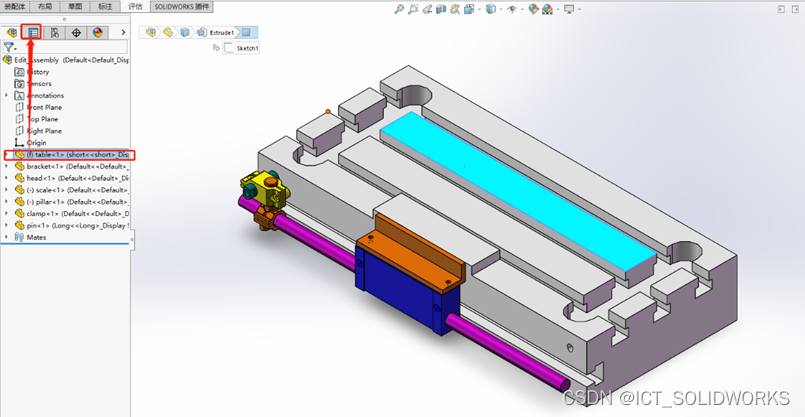805x417 pixels.
Task: Select Front Plane in tree
Action: (x=39, y=107)
